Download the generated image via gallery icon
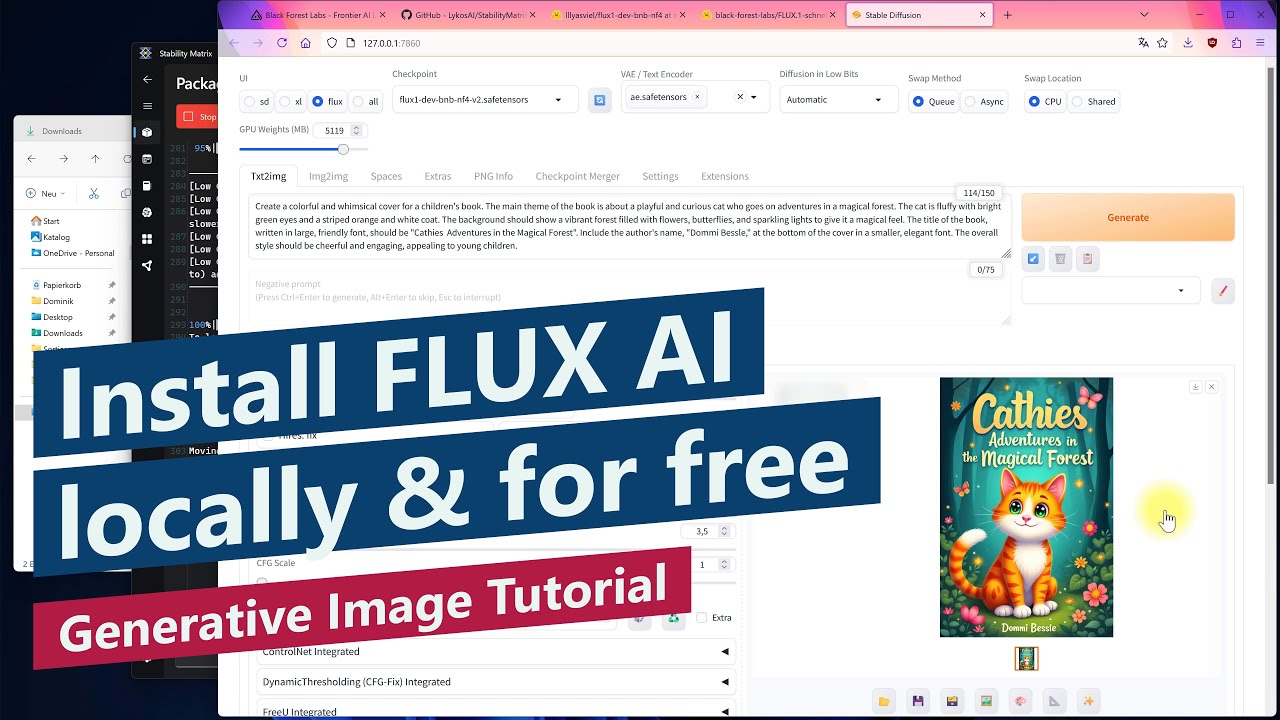The height and width of the screenshot is (720, 1280). point(1195,387)
